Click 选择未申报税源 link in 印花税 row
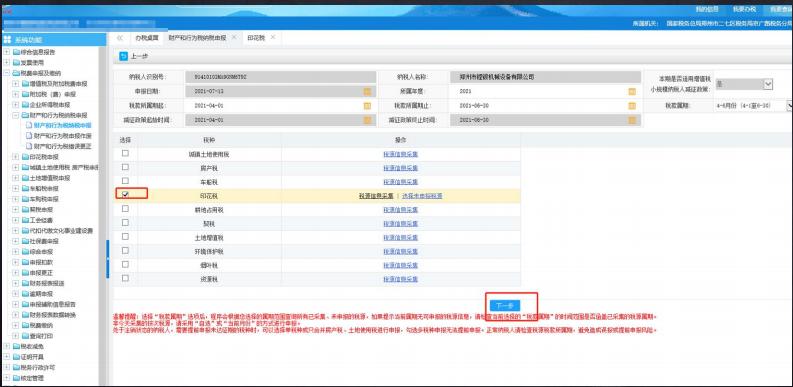The height and width of the screenshot is (387, 793). (x=422, y=195)
